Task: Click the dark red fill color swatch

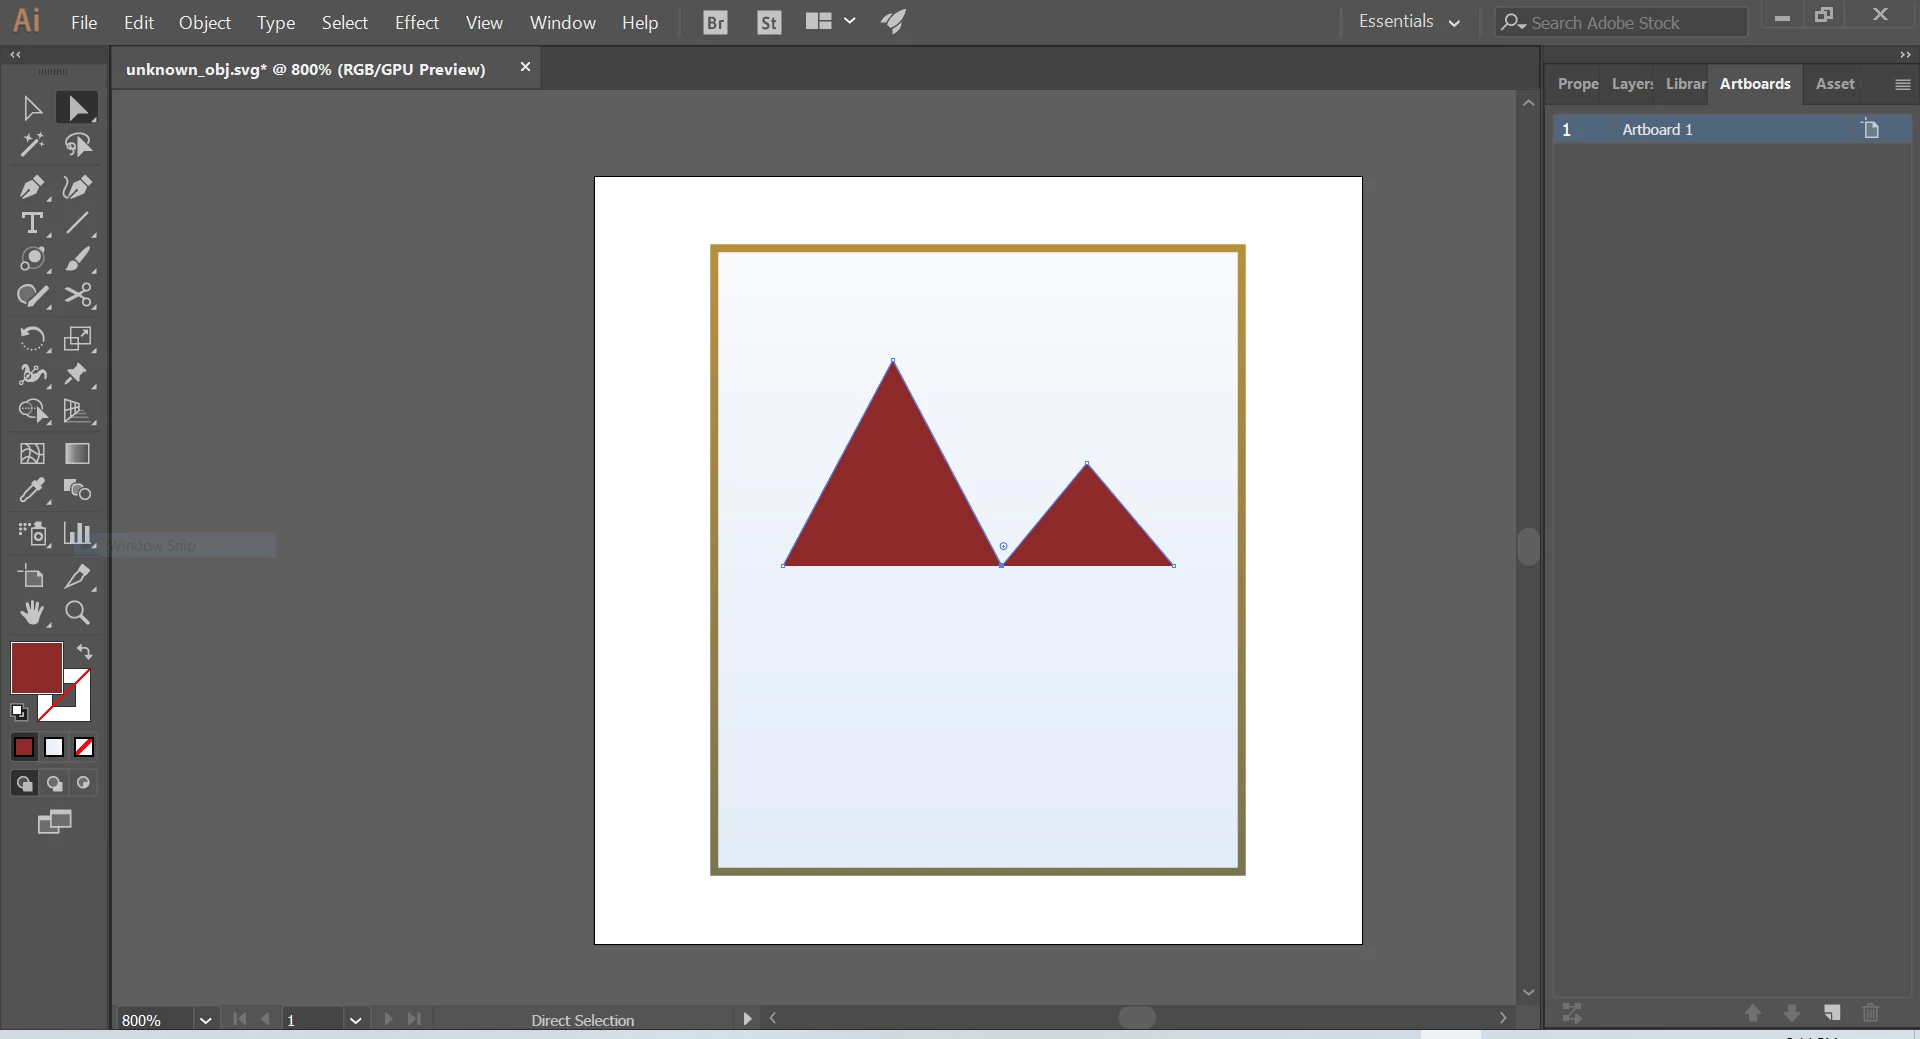Action: tap(36, 667)
